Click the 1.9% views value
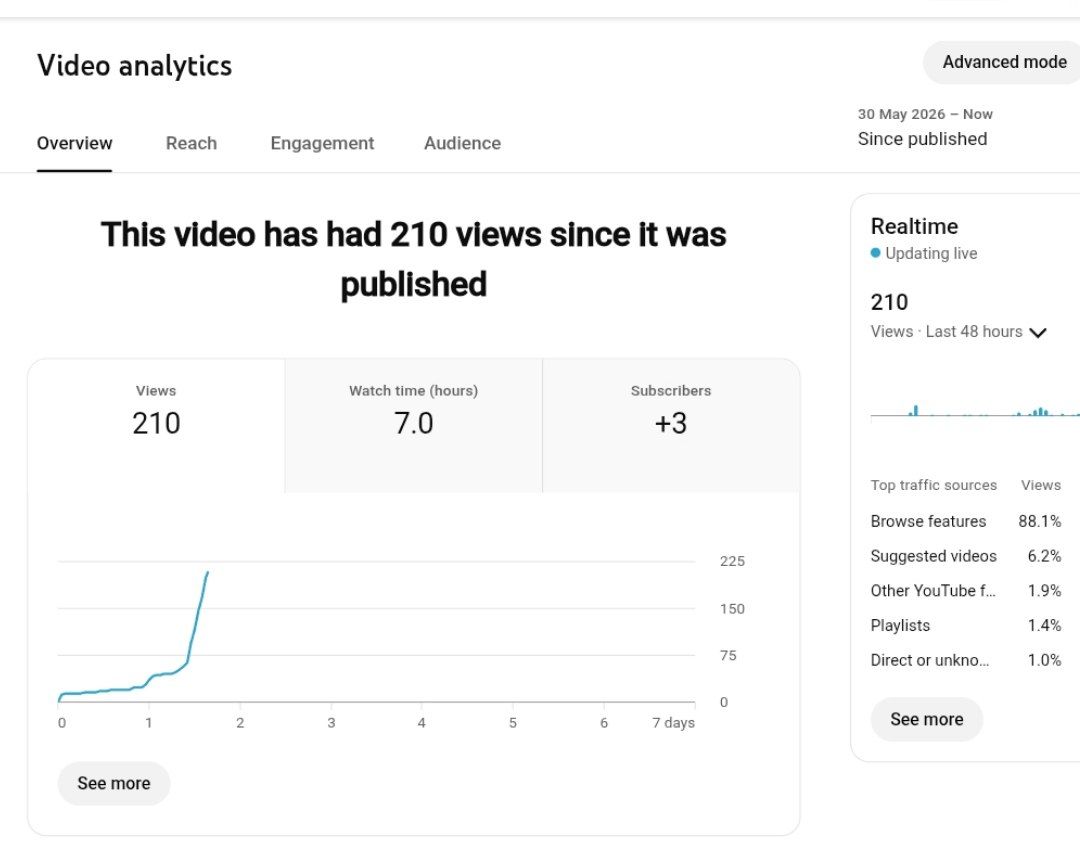The height and width of the screenshot is (864, 1080). (x=1044, y=590)
